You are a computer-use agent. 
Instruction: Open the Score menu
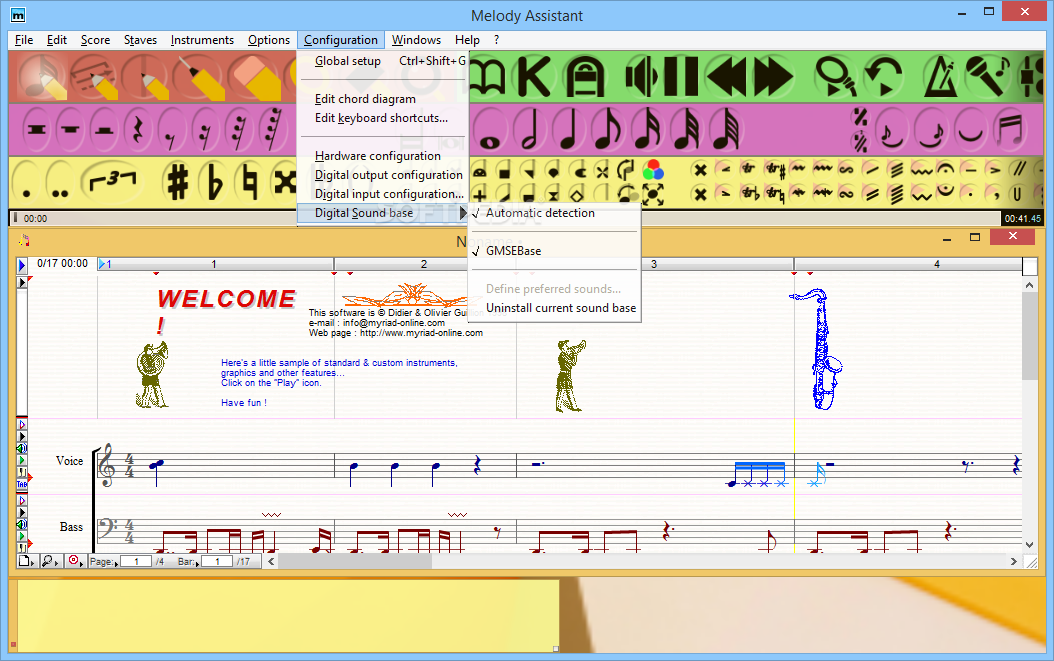[x=95, y=40]
